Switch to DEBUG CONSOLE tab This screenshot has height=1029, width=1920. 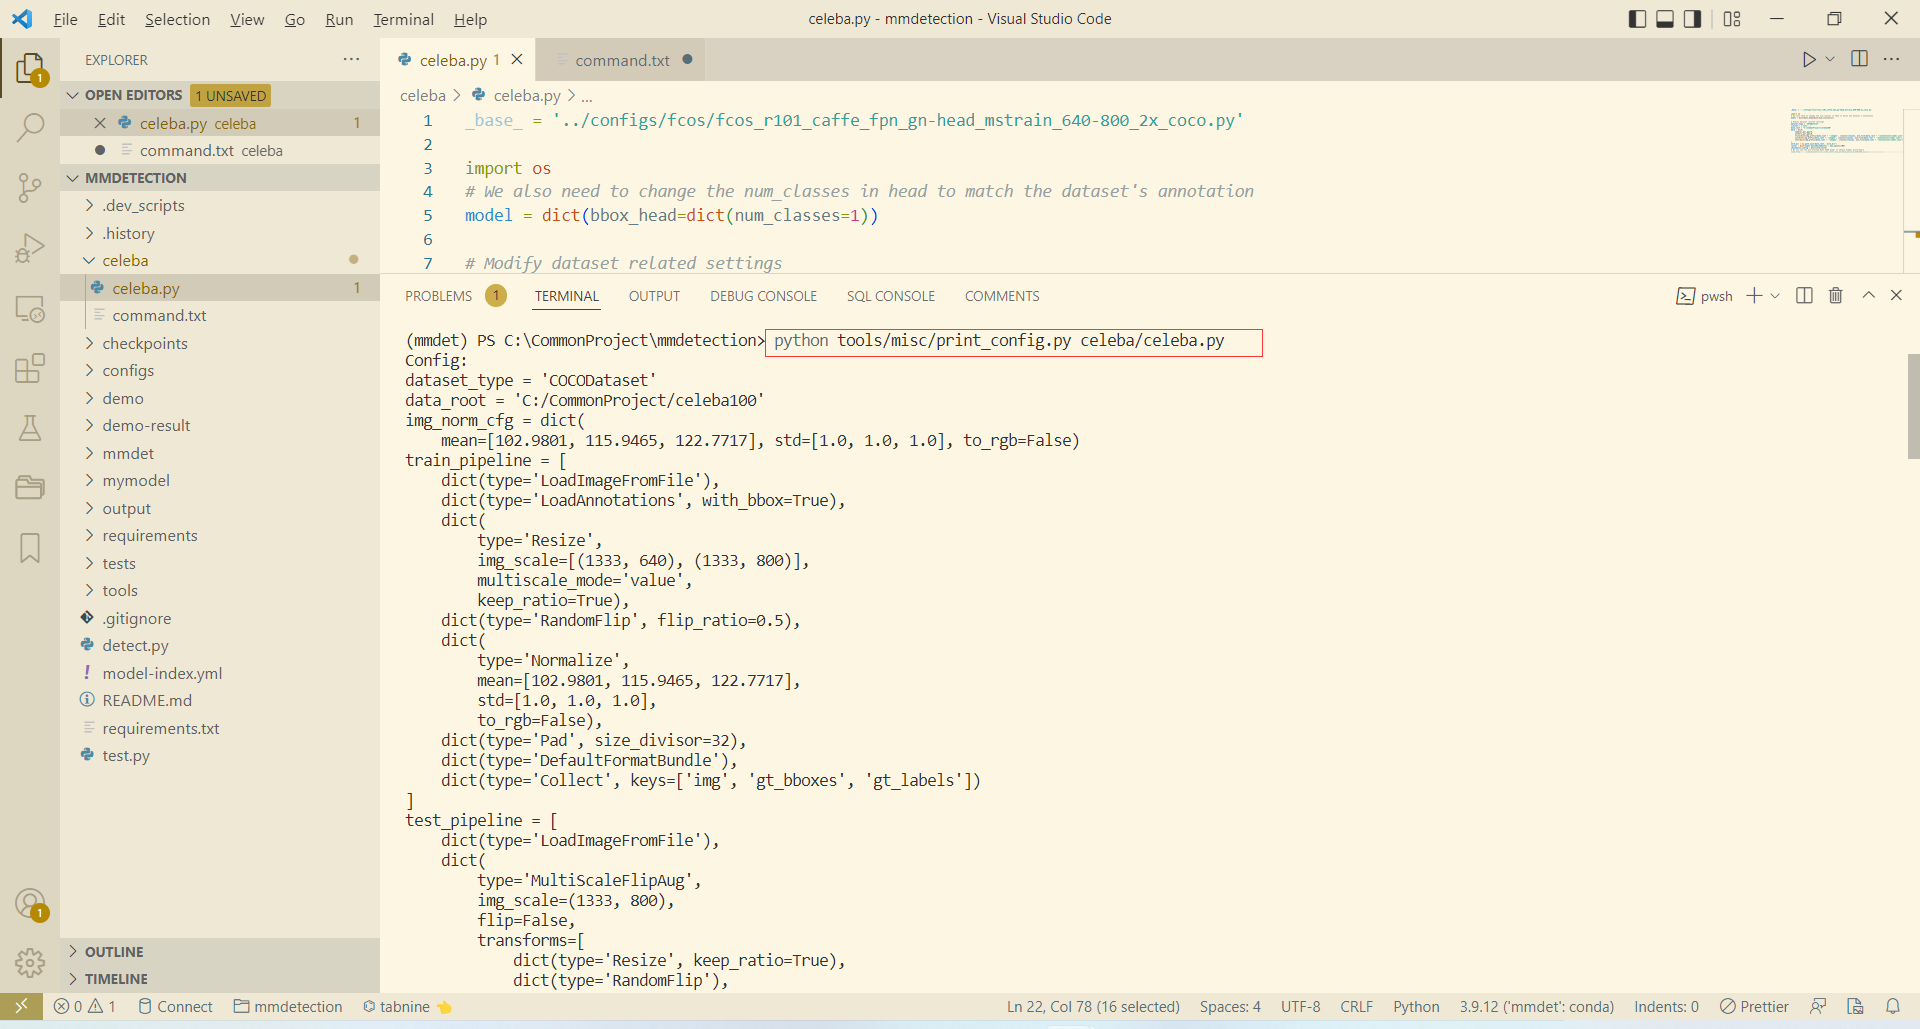click(x=763, y=296)
